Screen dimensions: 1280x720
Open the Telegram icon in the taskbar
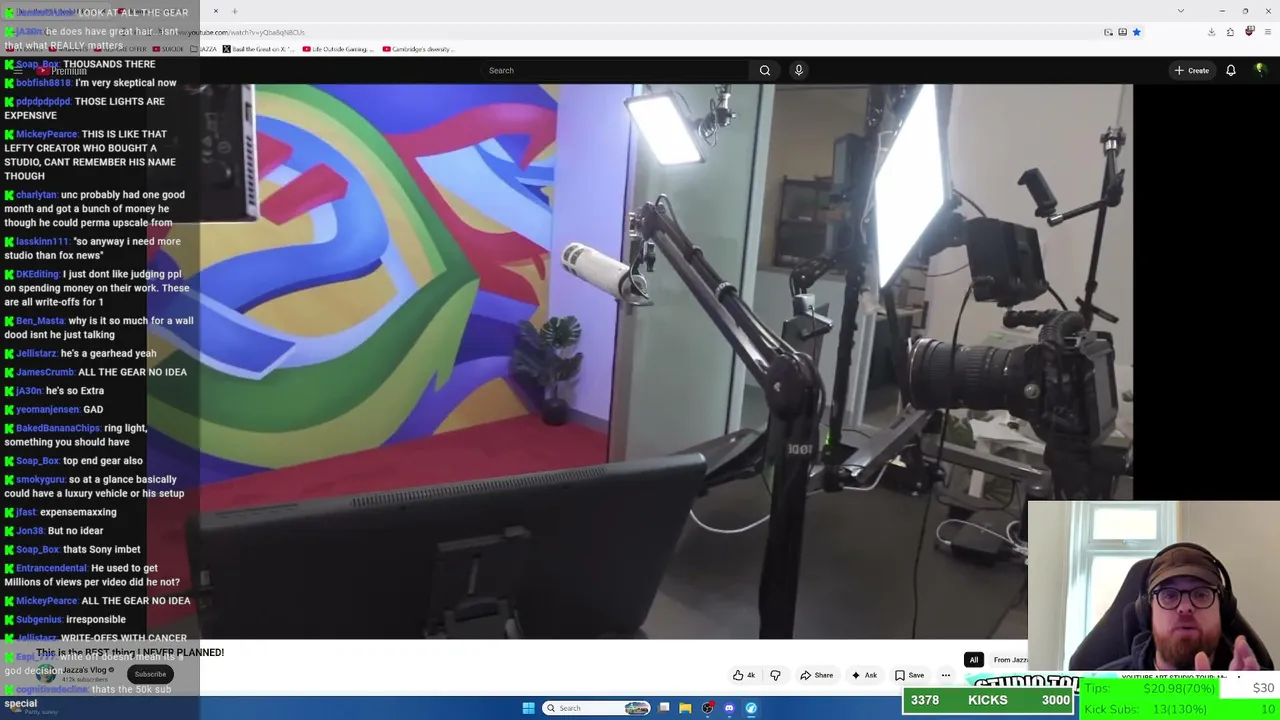coord(751,708)
